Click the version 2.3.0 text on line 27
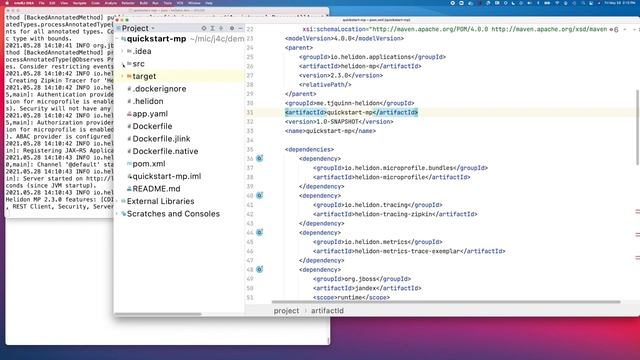The width and height of the screenshot is (640, 360). click(341, 76)
